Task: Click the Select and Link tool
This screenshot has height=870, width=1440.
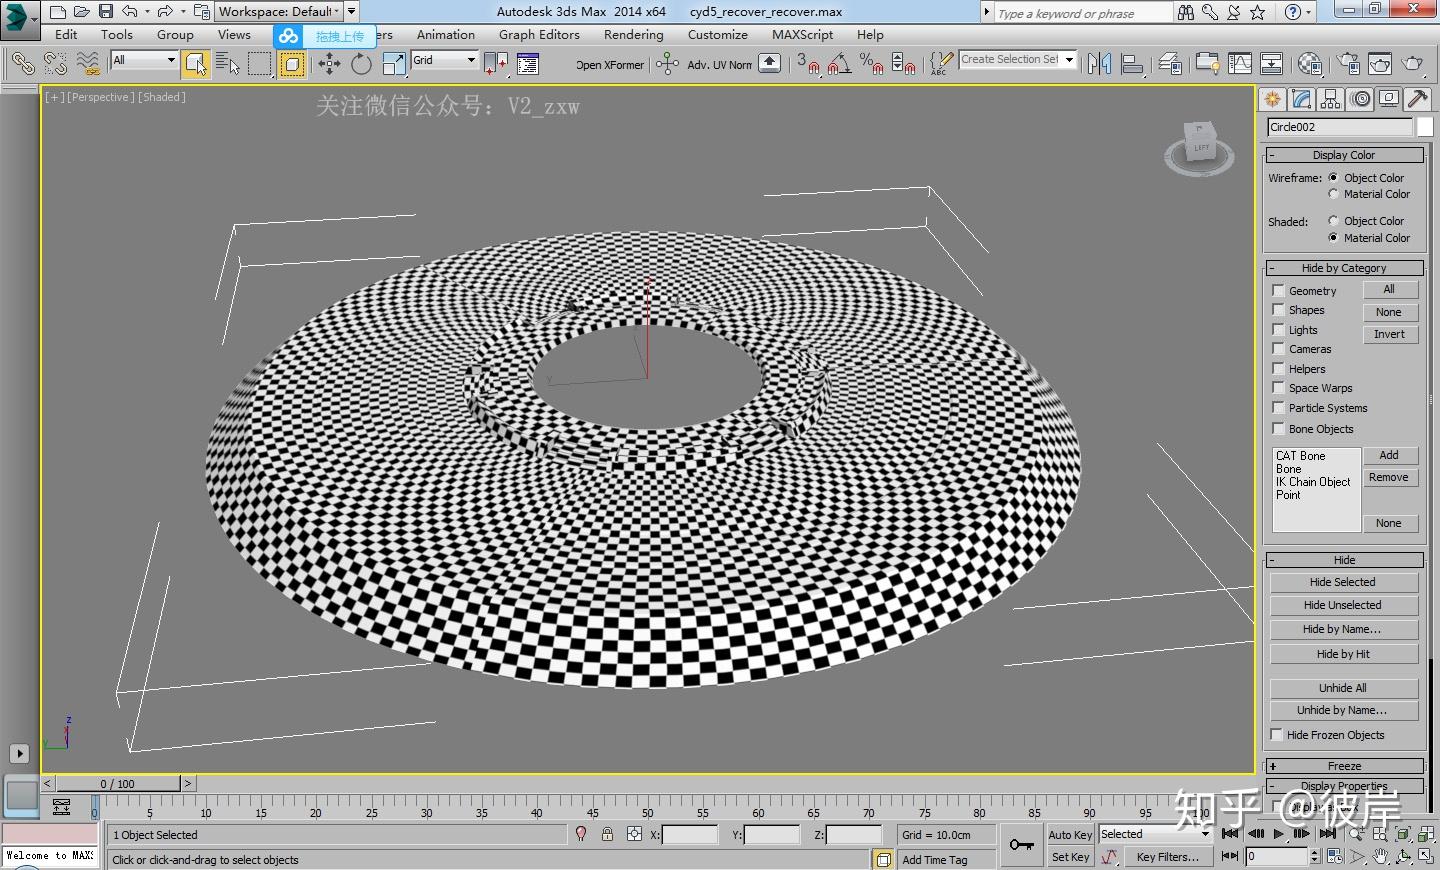Action: click(22, 65)
